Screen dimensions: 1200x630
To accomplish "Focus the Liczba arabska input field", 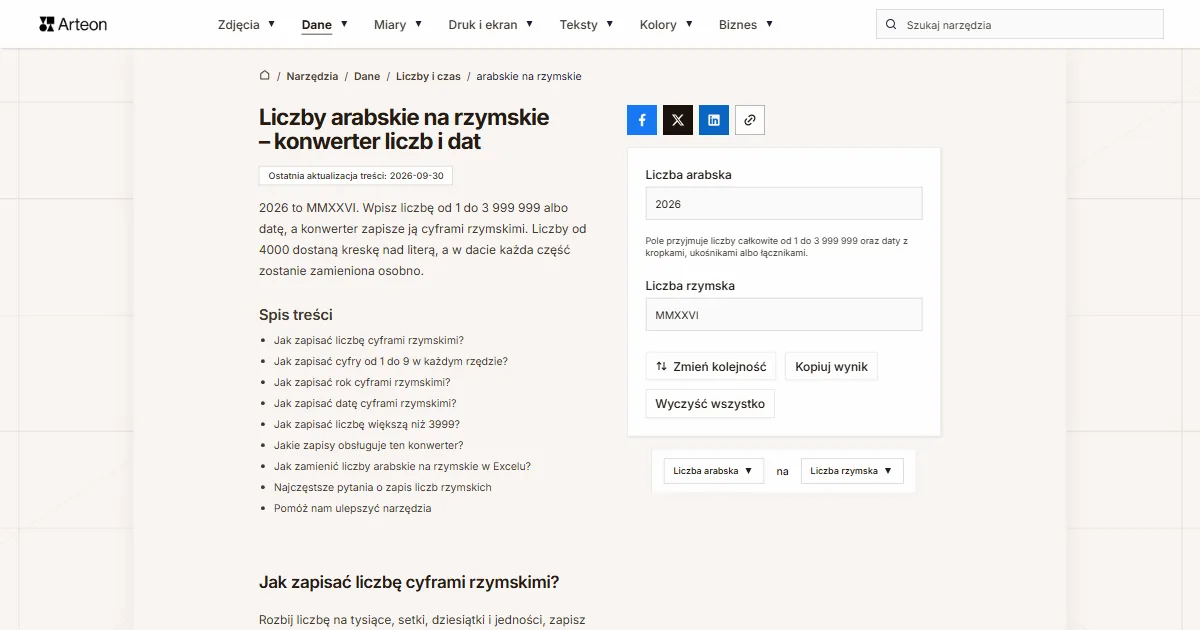I will (x=784, y=204).
